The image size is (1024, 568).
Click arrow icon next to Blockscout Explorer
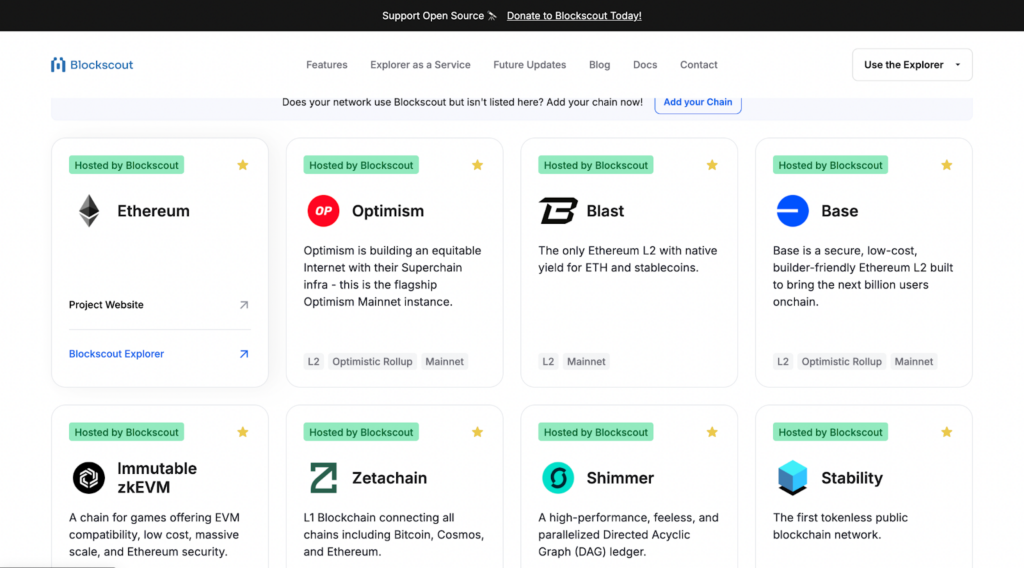[244, 354]
